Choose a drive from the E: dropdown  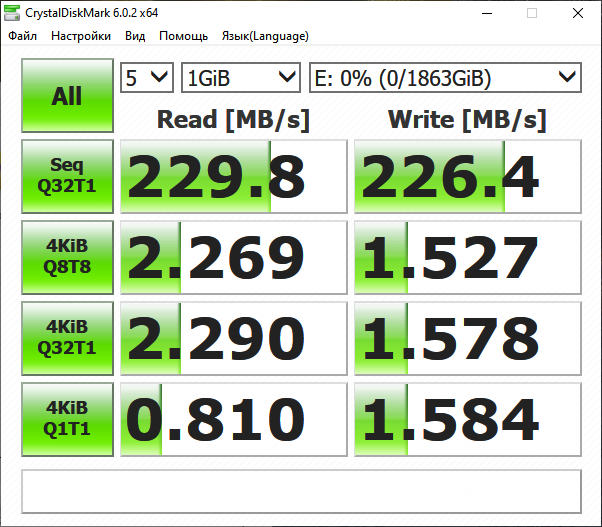[444, 77]
